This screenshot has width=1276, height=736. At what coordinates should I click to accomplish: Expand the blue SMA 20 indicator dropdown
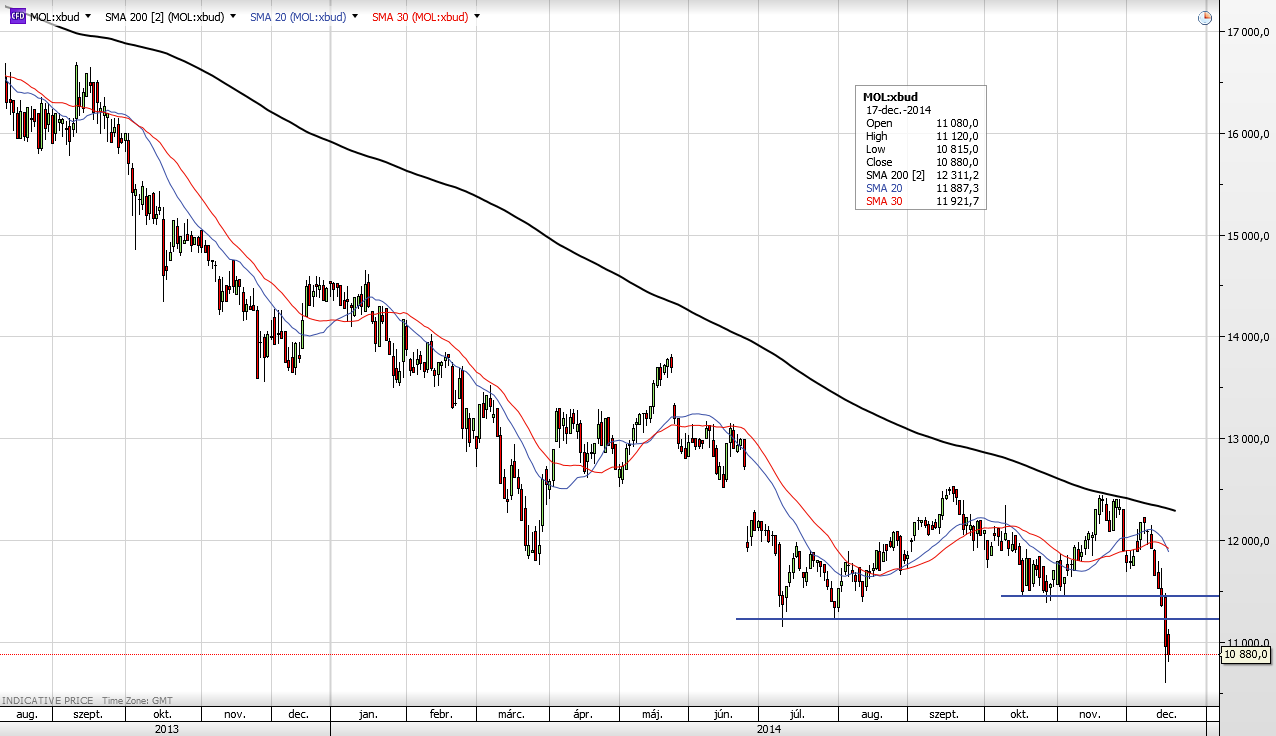(355, 17)
